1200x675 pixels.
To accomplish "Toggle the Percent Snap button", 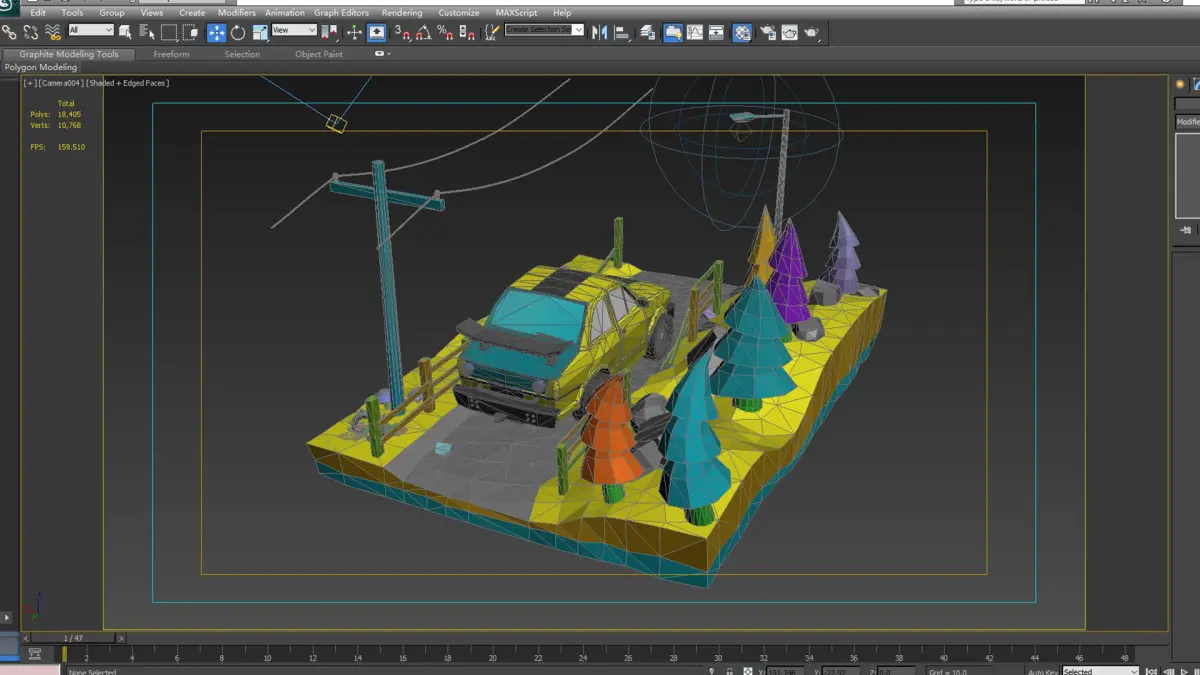I will [445, 33].
